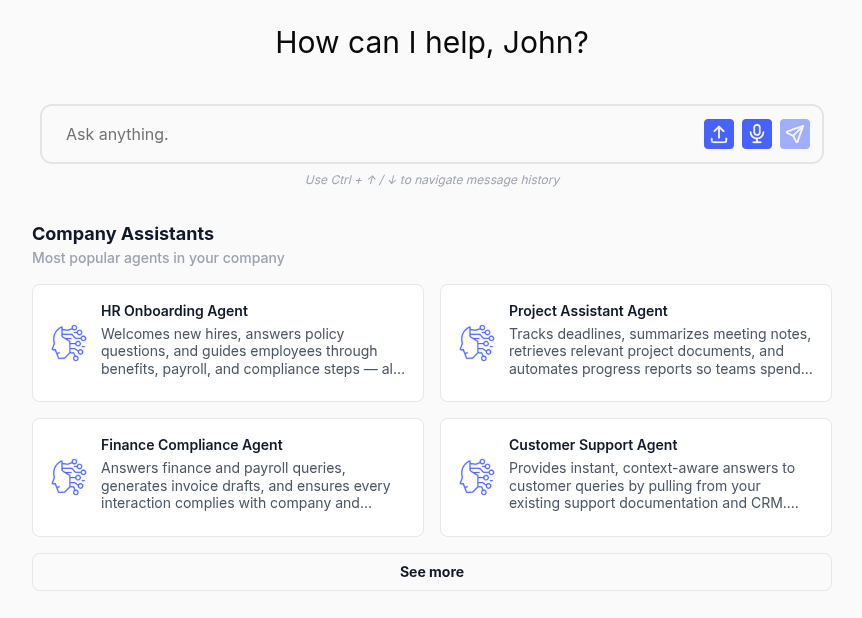
Task: Select the Finance Compliance Agent title
Action: pyautogui.click(x=191, y=445)
